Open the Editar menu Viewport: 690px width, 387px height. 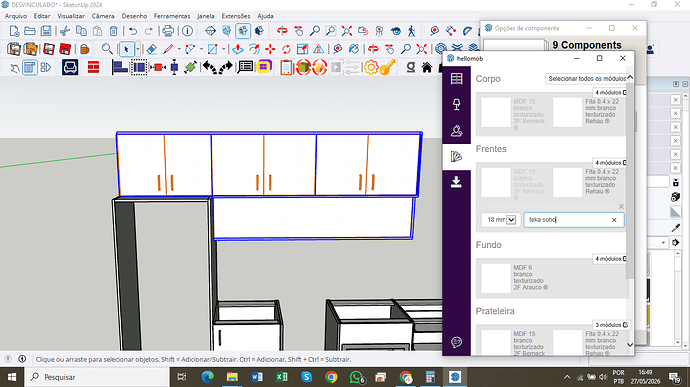point(42,16)
